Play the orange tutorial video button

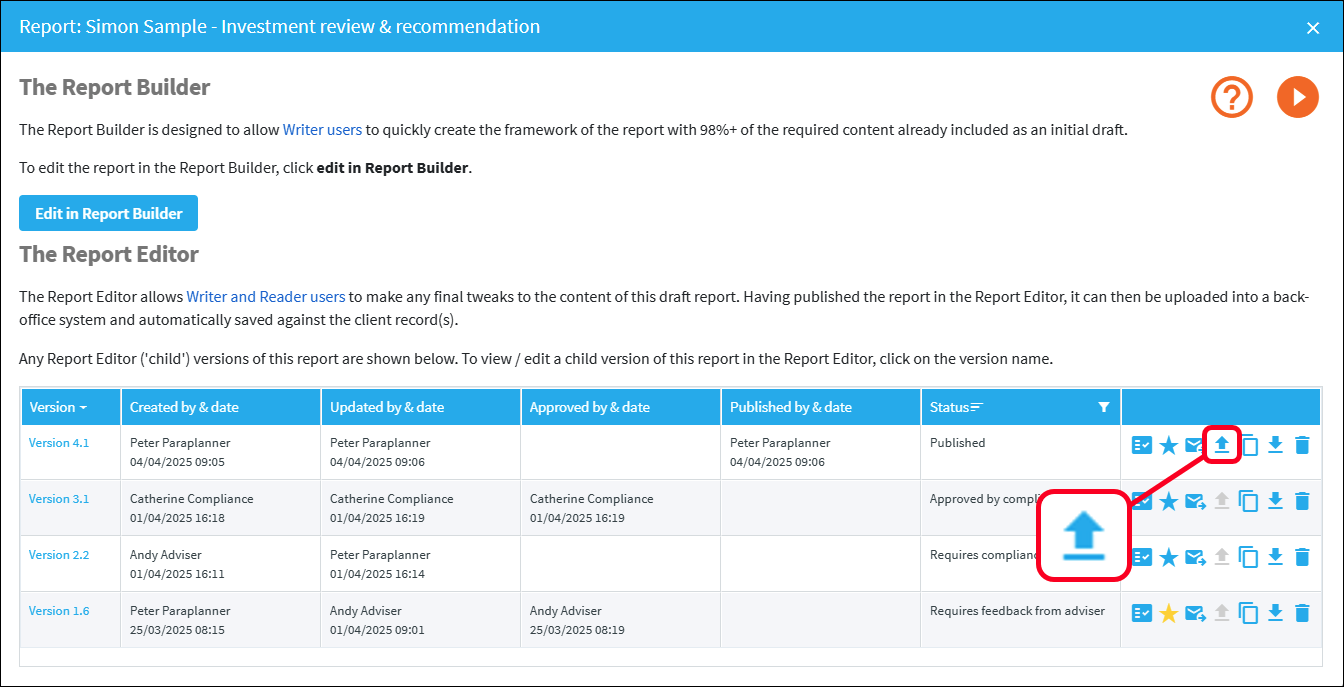click(x=1298, y=97)
